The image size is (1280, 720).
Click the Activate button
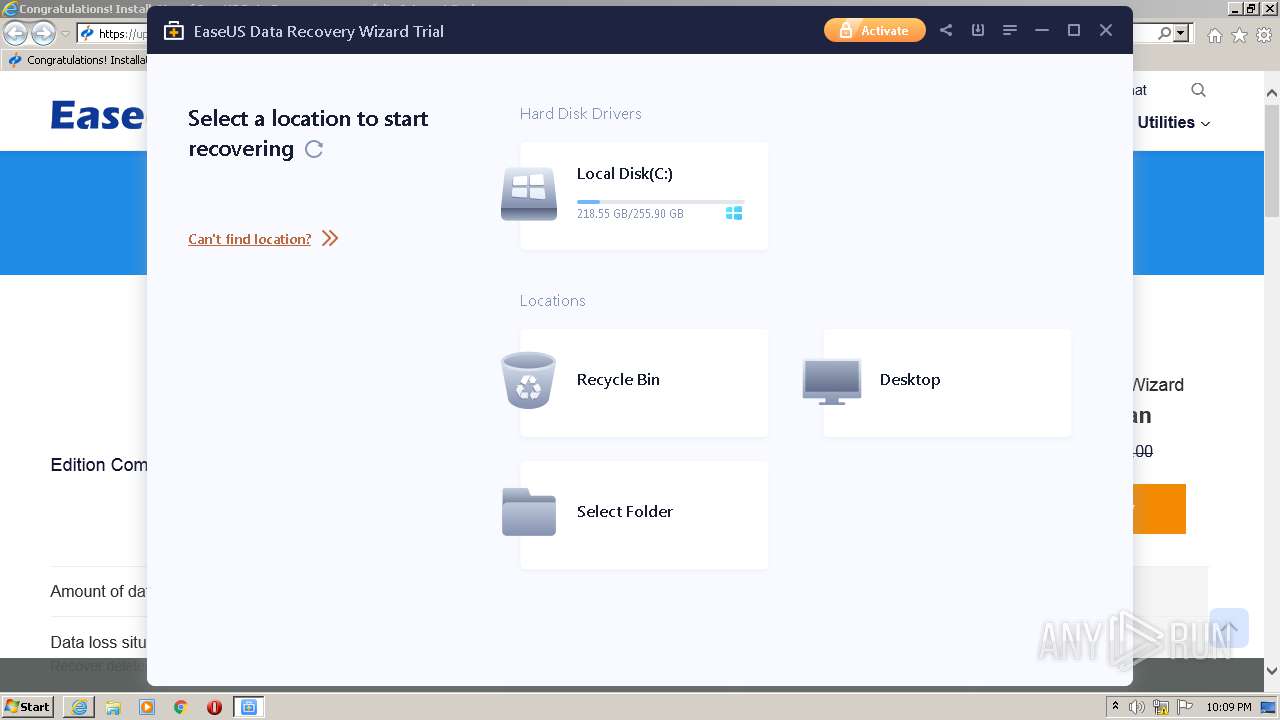[x=875, y=31]
